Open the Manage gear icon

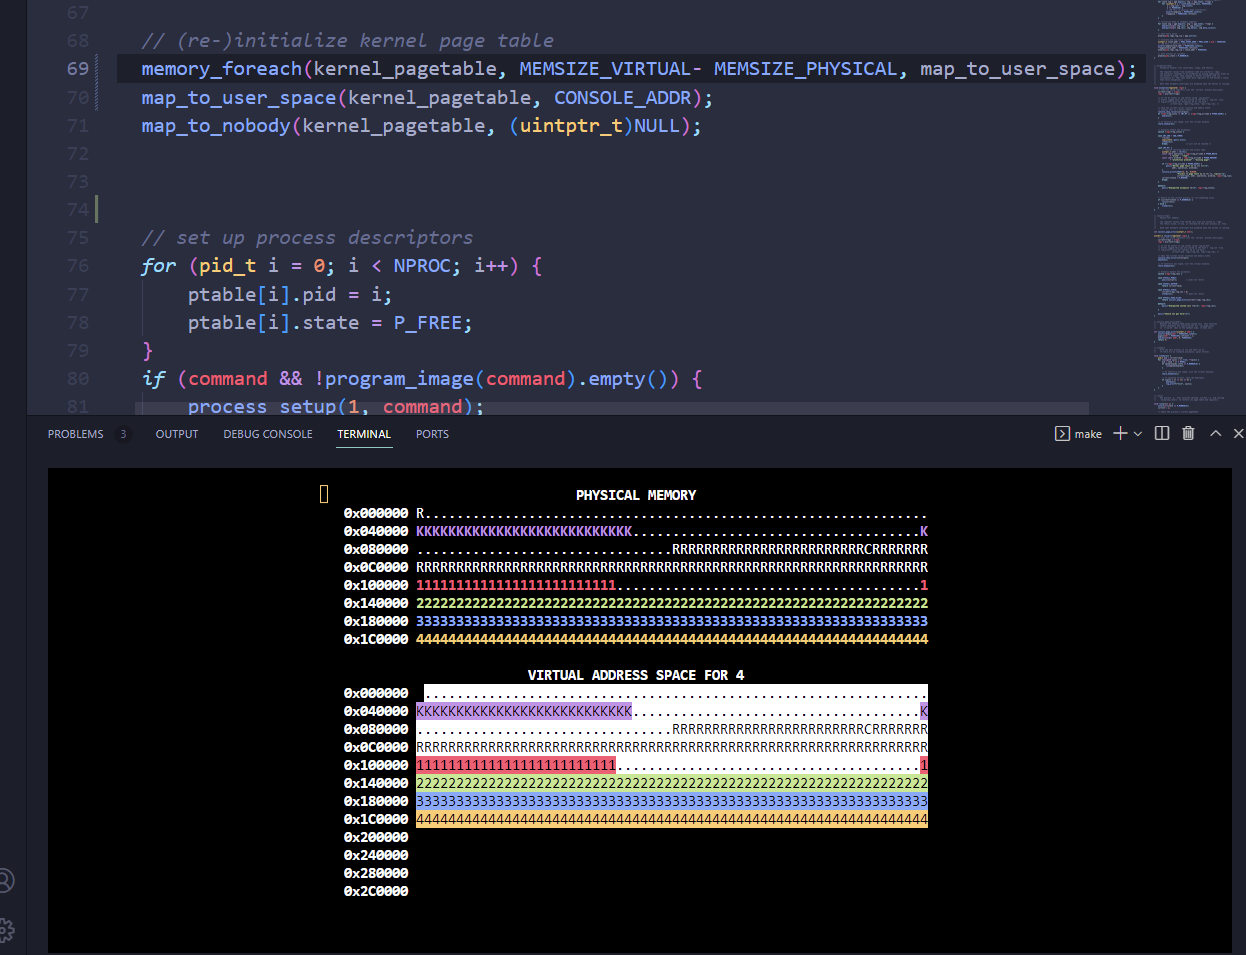click(6, 929)
